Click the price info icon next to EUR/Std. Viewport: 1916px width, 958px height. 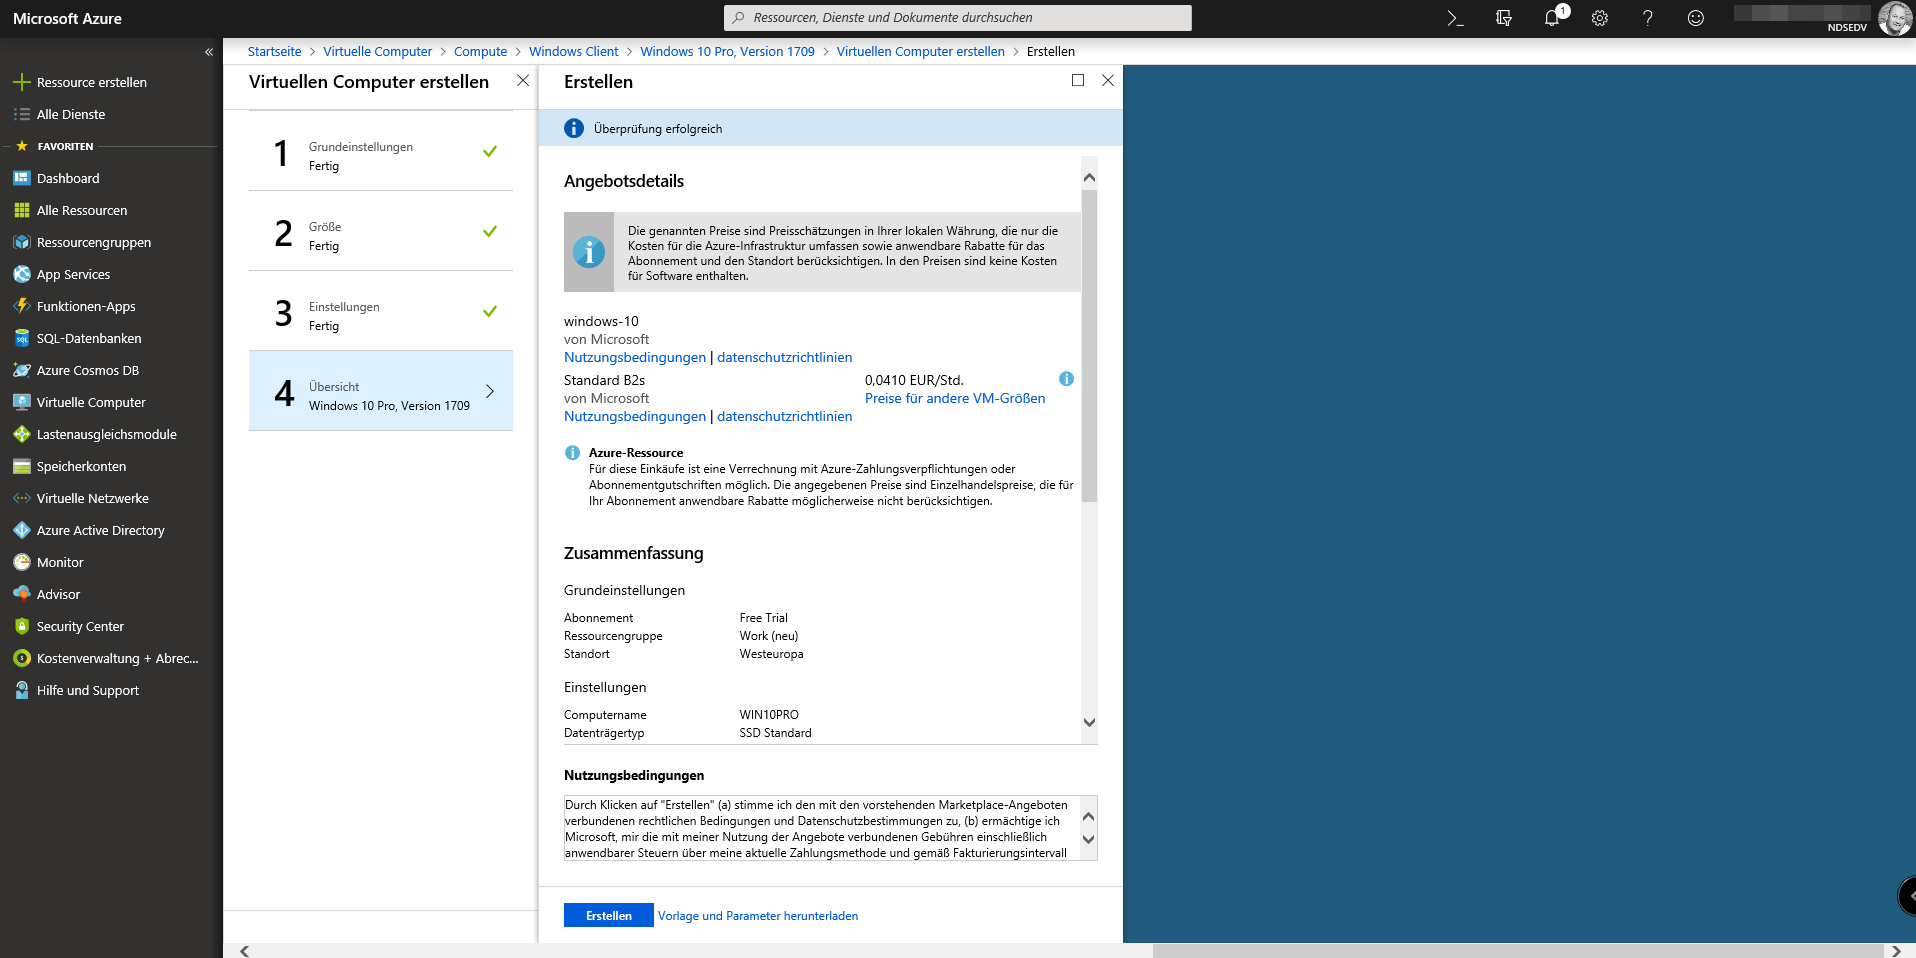1066,379
